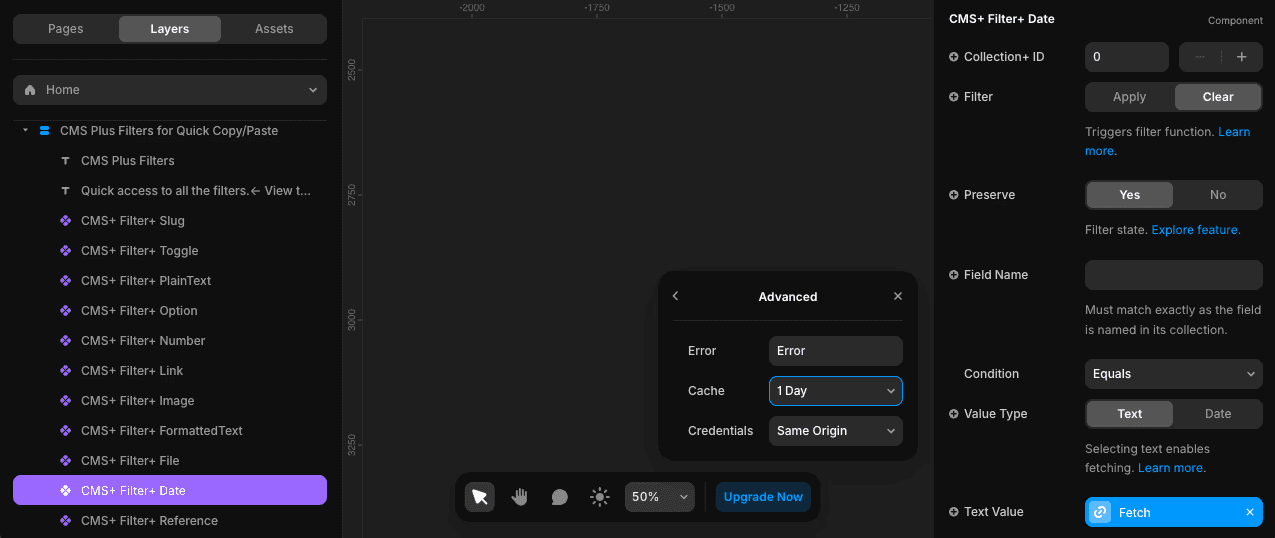Open the Cache dropdown
This screenshot has height=538, width=1275.
[x=835, y=391]
